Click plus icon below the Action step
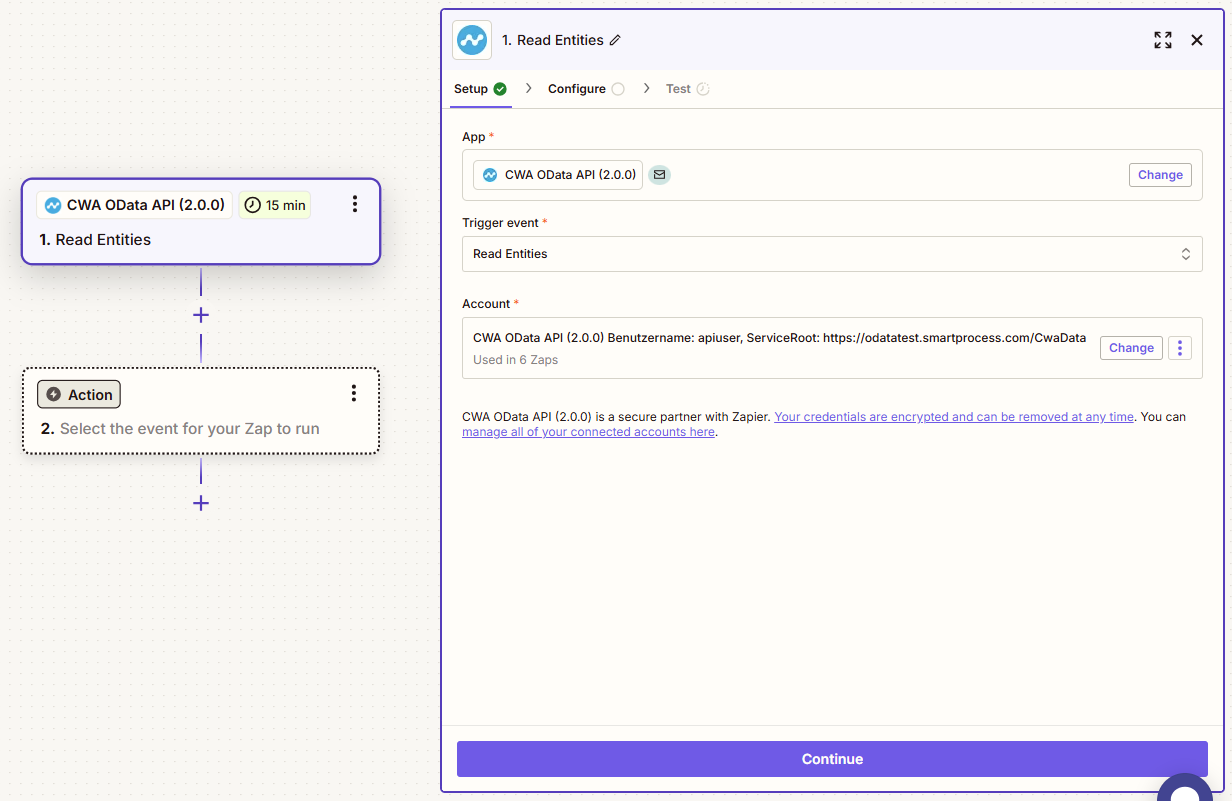Image resolution: width=1232 pixels, height=801 pixels. tap(201, 503)
